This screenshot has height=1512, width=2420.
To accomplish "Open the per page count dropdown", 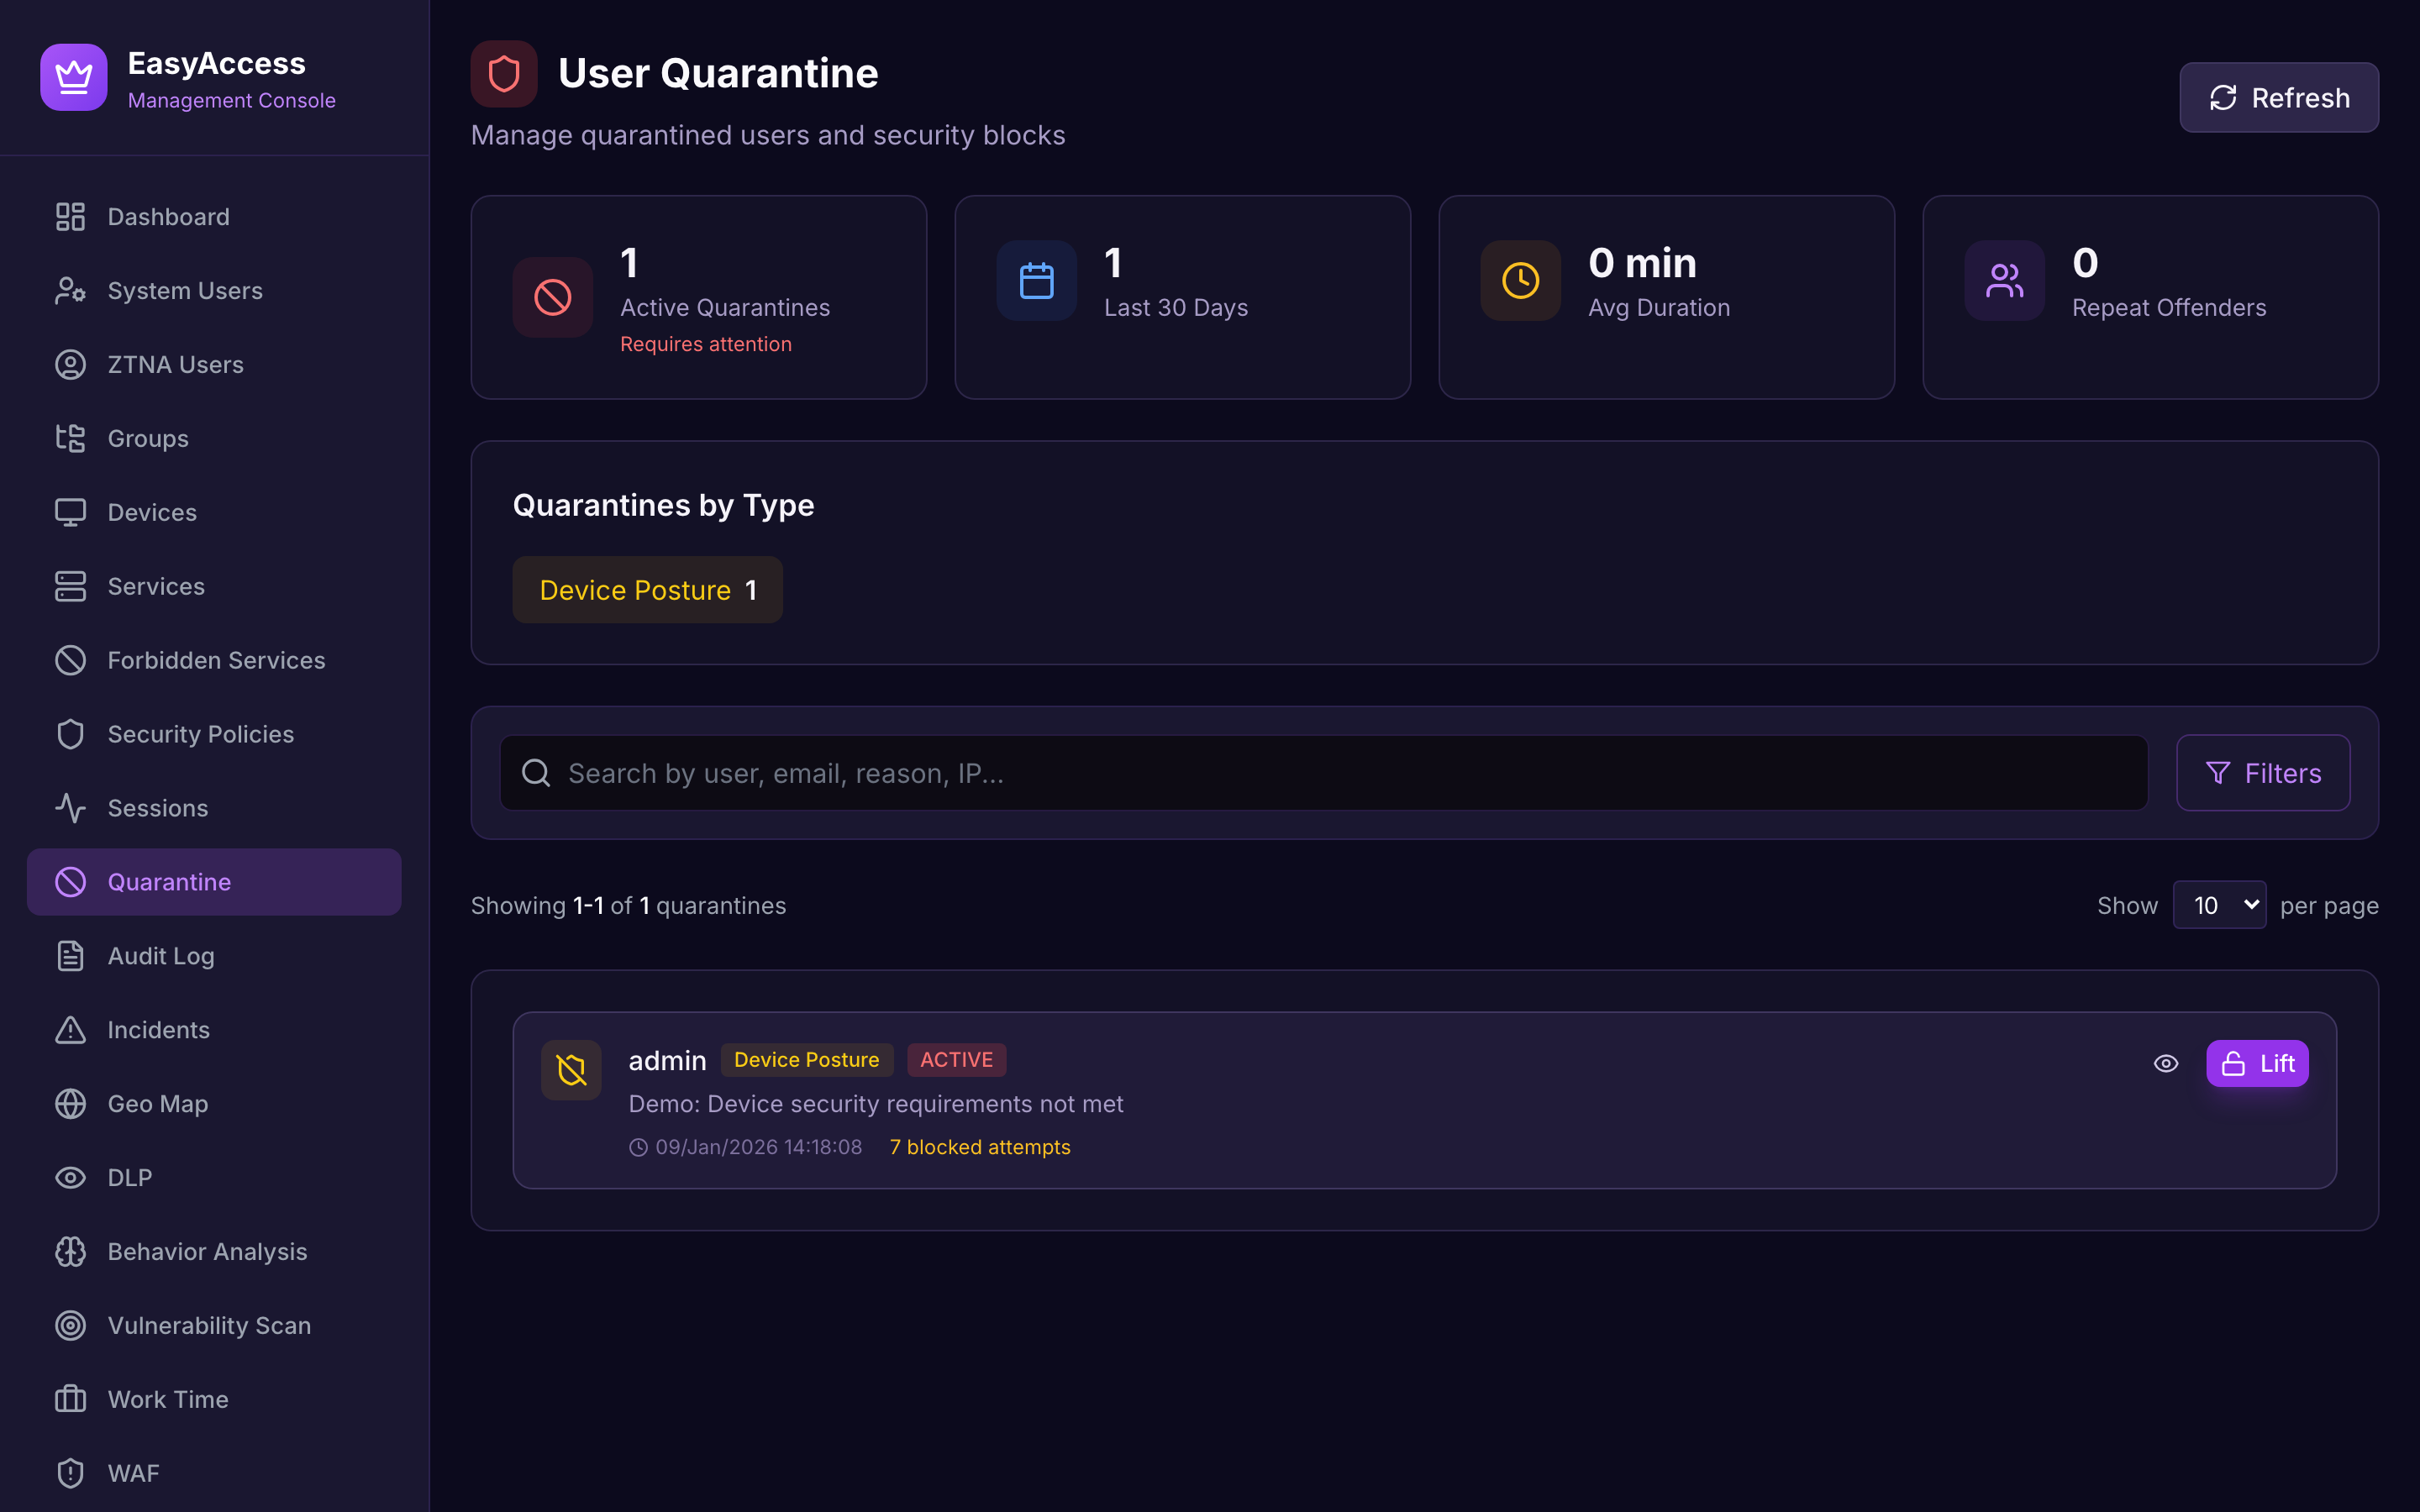I will pos(2219,905).
